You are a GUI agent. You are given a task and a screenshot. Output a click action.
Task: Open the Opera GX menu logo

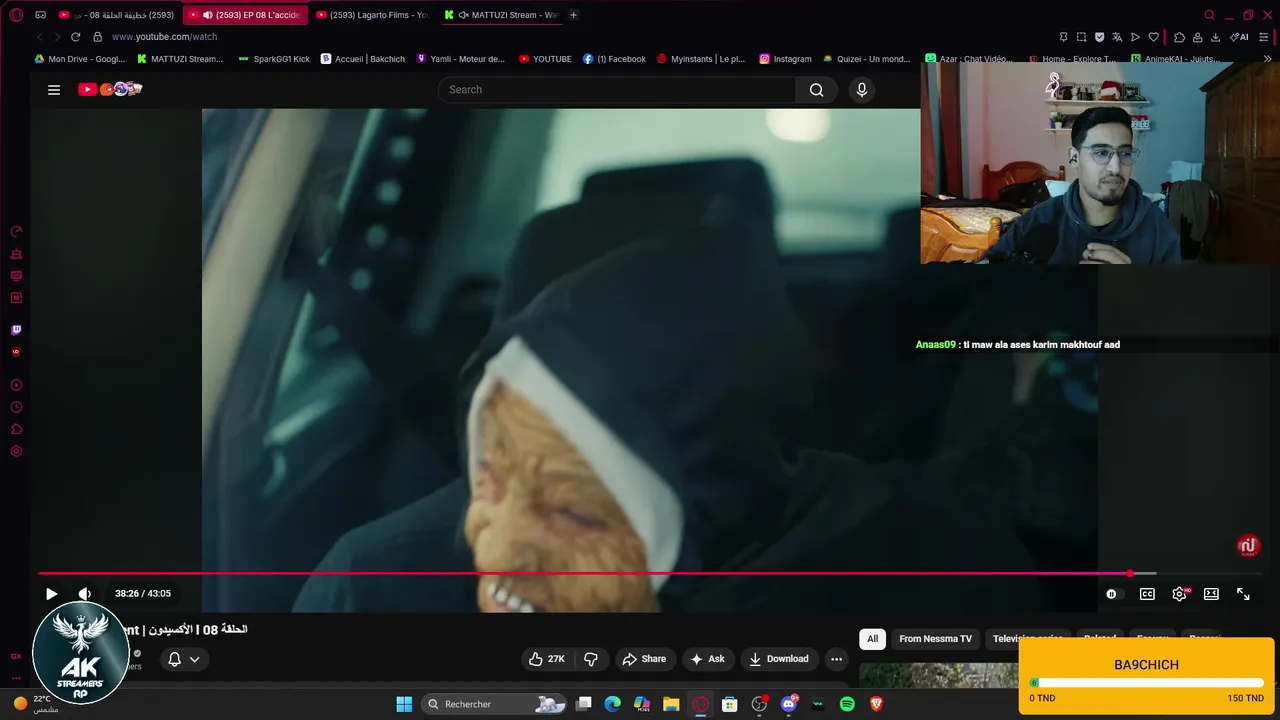tap(16, 15)
